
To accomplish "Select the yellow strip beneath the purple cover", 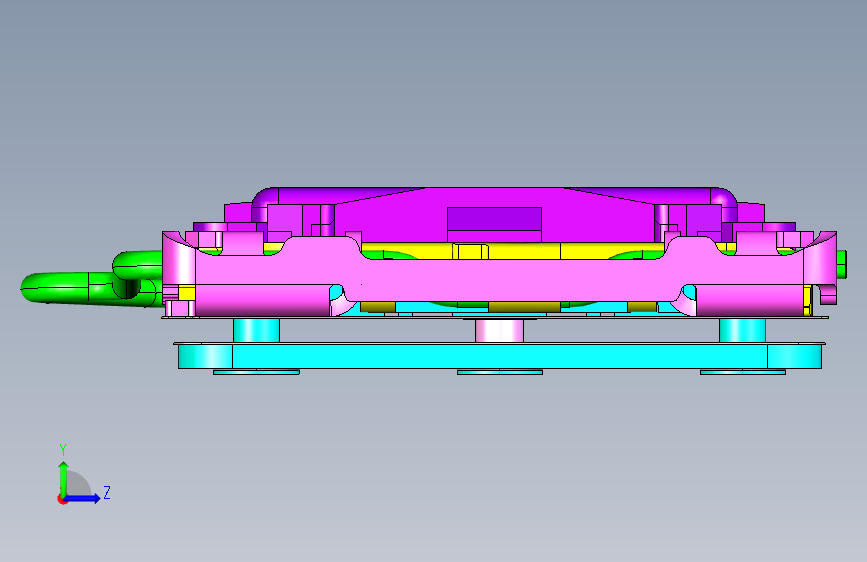I will 511,251.
